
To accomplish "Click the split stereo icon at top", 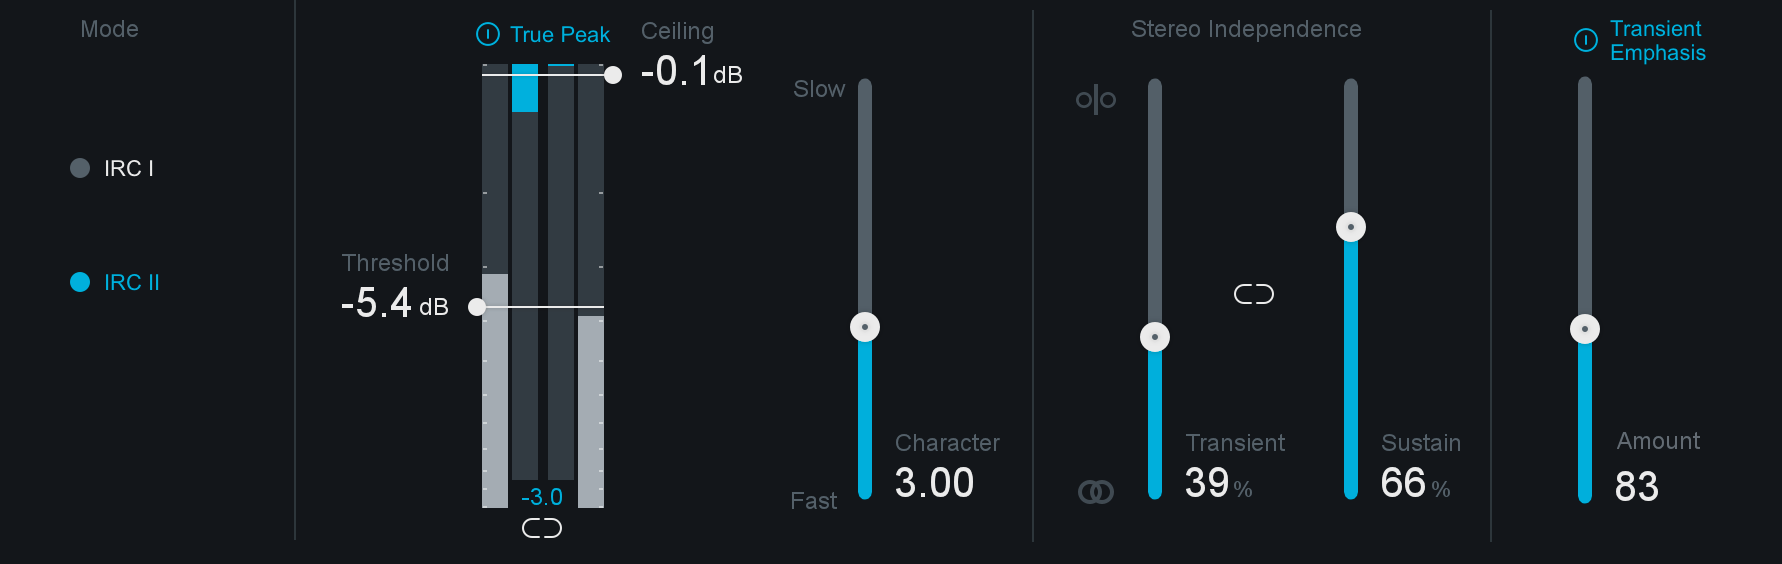I will (1096, 99).
